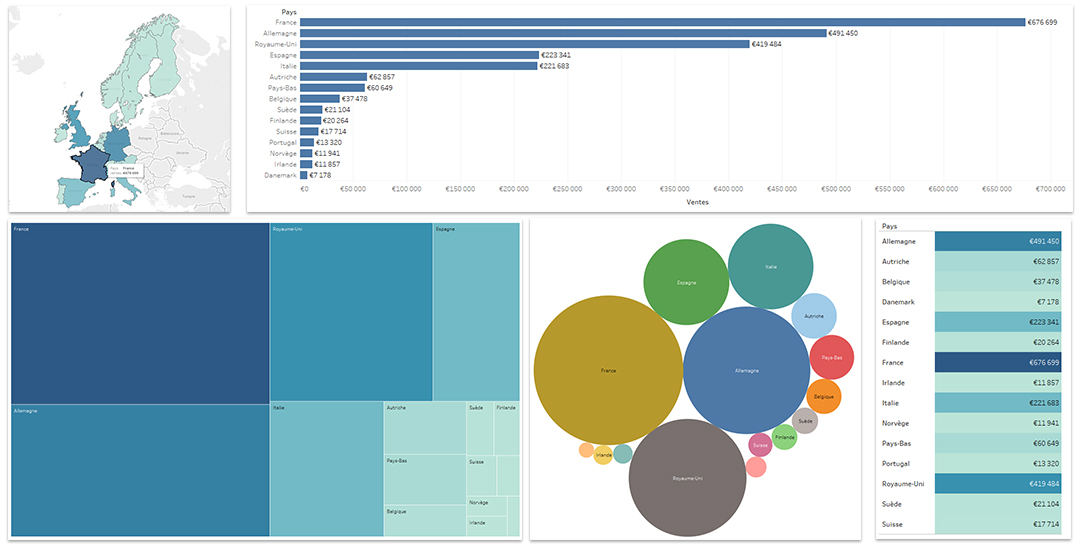The height and width of the screenshot is (552, 1080).
Task: Click the Pays header above the bar chart
Action: (290, 12)
